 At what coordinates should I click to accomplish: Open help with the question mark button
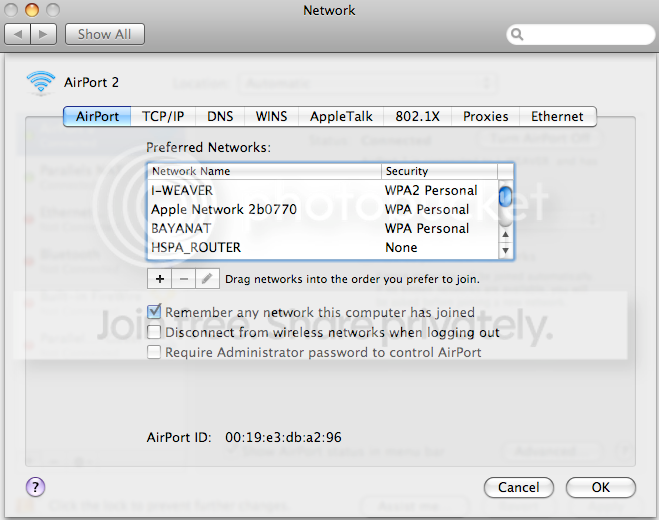35,487
